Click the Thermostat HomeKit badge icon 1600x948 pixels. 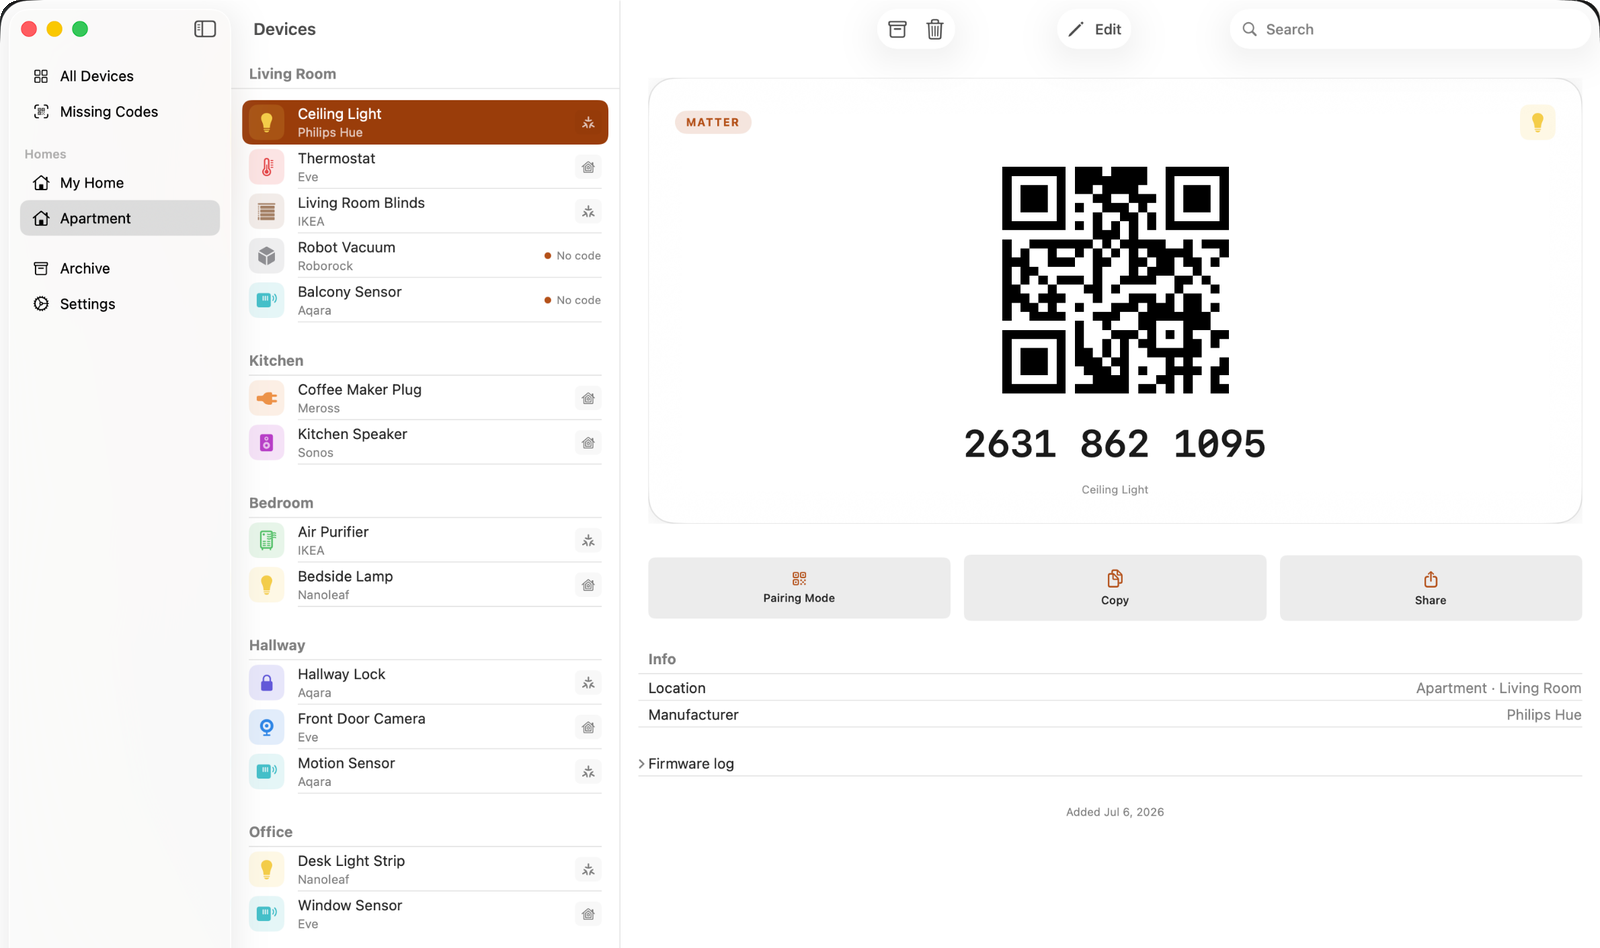588,167
